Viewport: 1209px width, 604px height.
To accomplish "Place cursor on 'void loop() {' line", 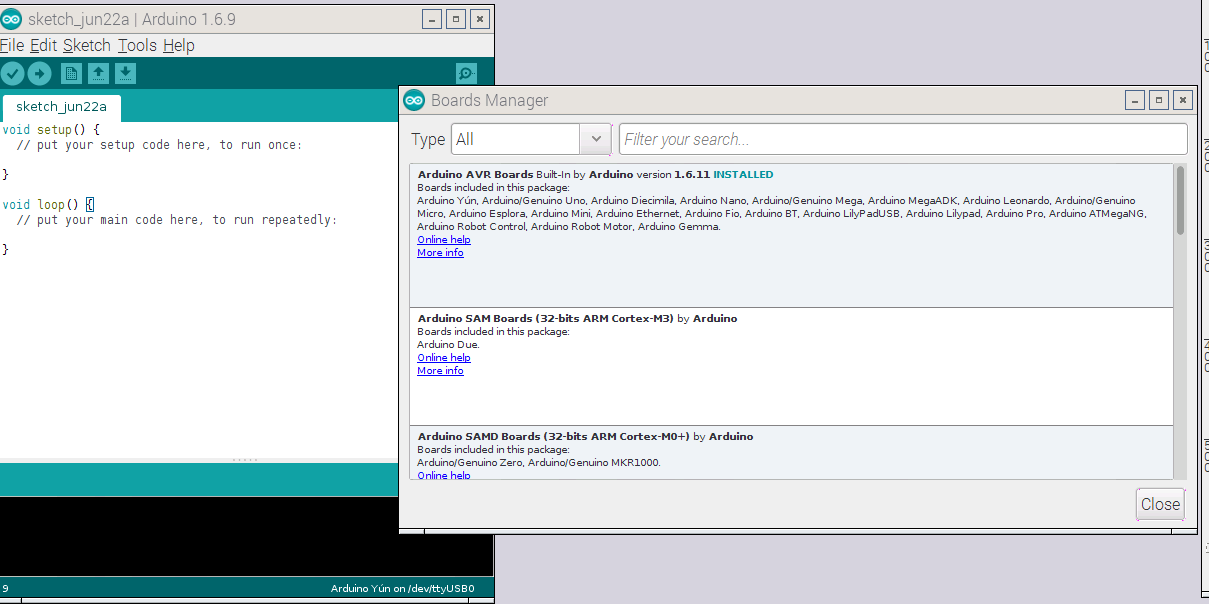I will tap(48, 205).
